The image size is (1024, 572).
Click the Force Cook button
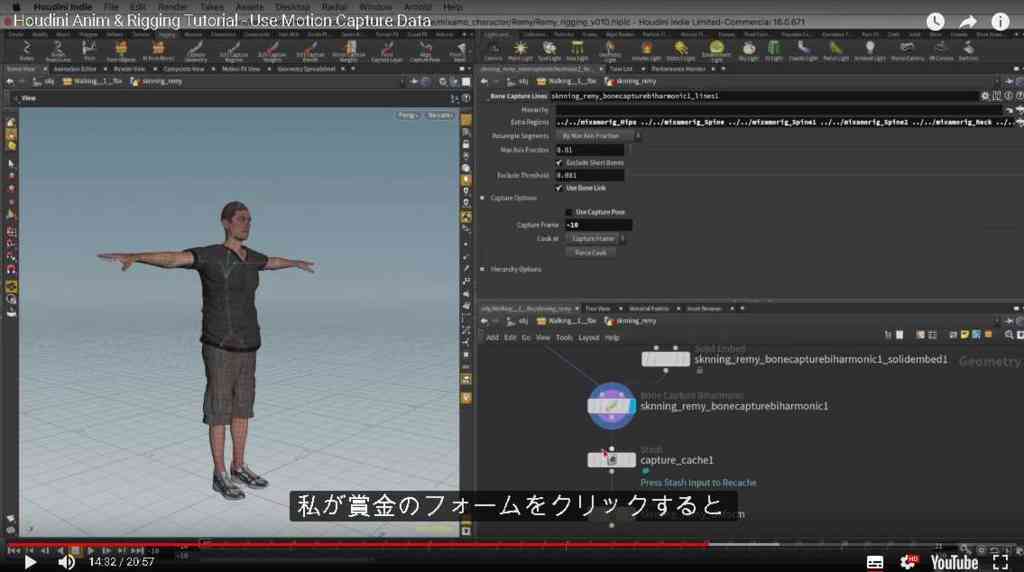point(591,253)
